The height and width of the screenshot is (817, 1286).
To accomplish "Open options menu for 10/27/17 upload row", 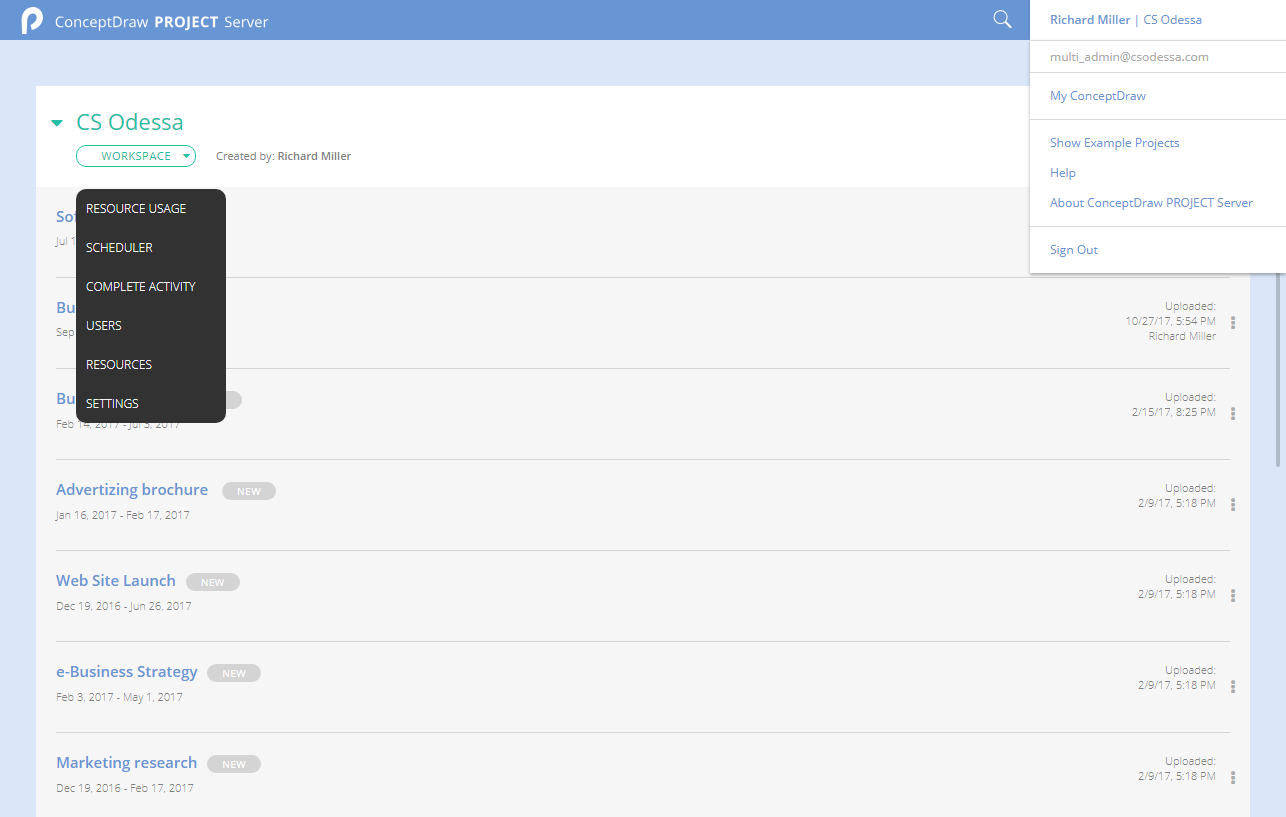I will tap(1233, 322).
